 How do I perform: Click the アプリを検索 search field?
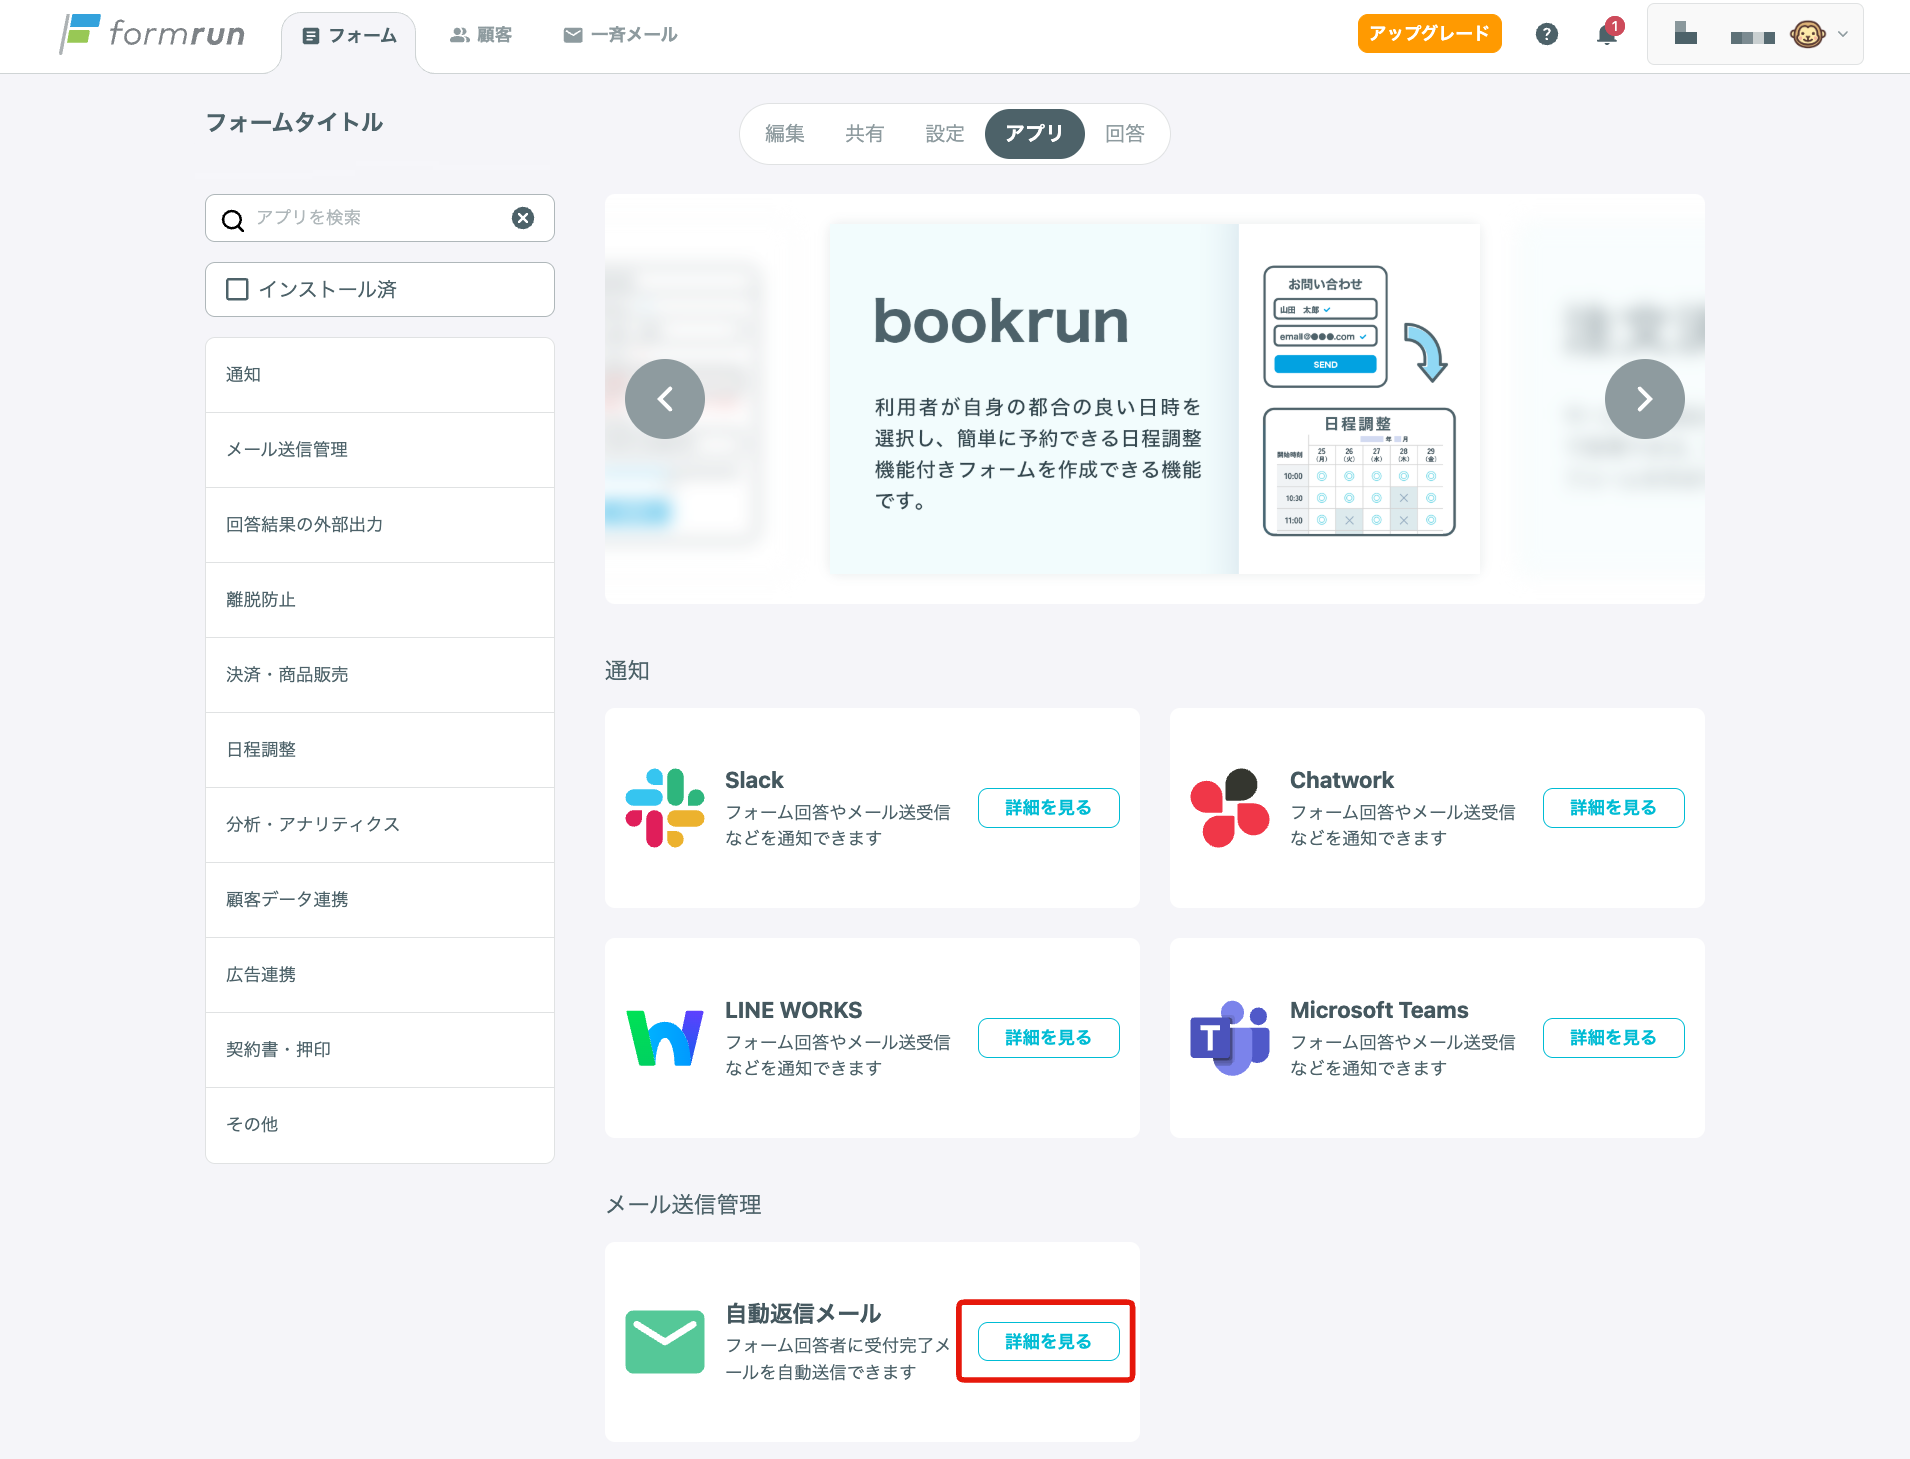point(380,218)
